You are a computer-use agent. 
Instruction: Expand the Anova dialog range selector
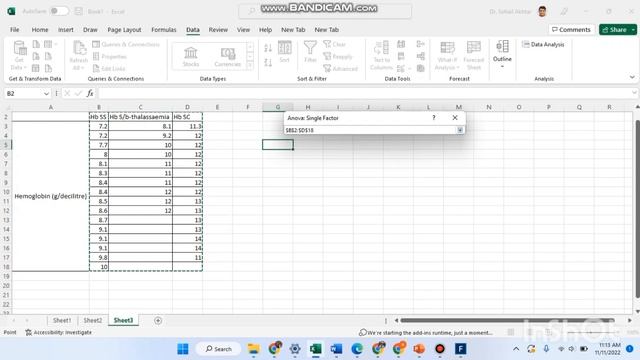460,130
